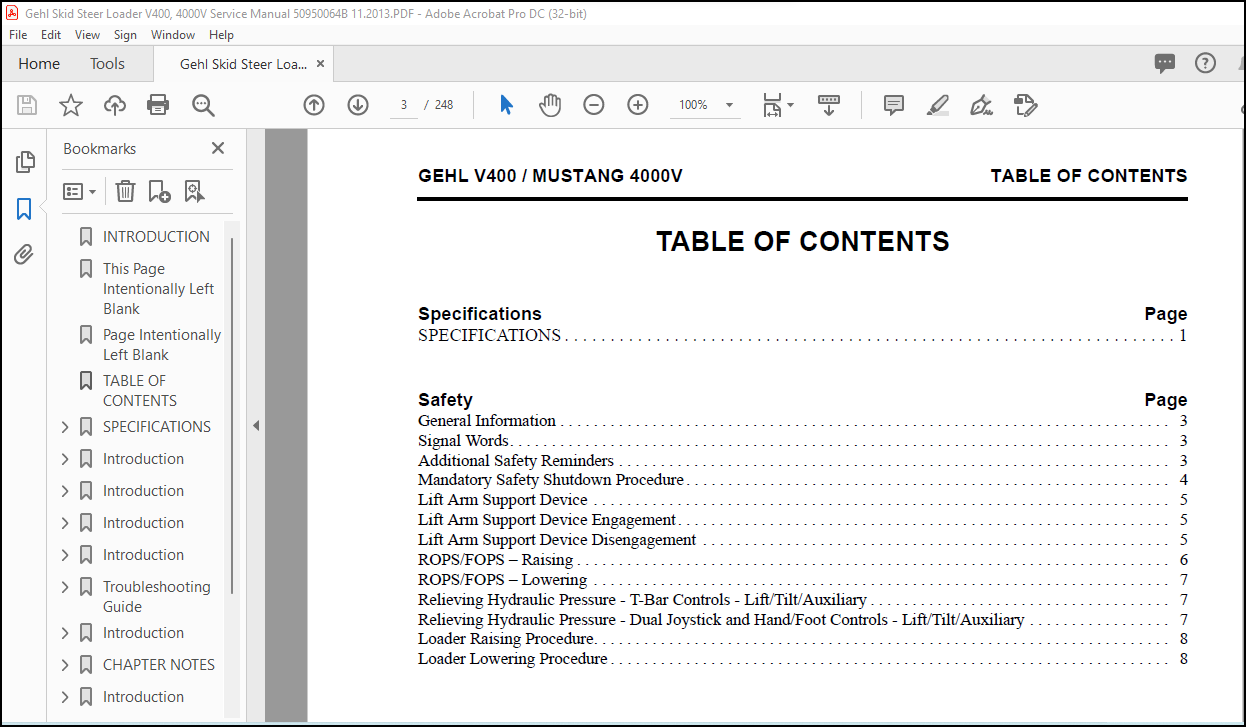Close the Gehl Skid Steer document tab

(x=320, y=63)
